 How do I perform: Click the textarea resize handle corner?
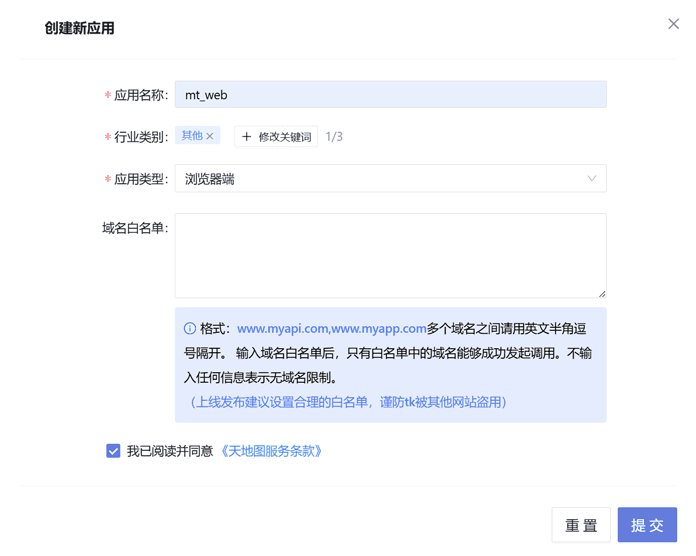[601, 293]
